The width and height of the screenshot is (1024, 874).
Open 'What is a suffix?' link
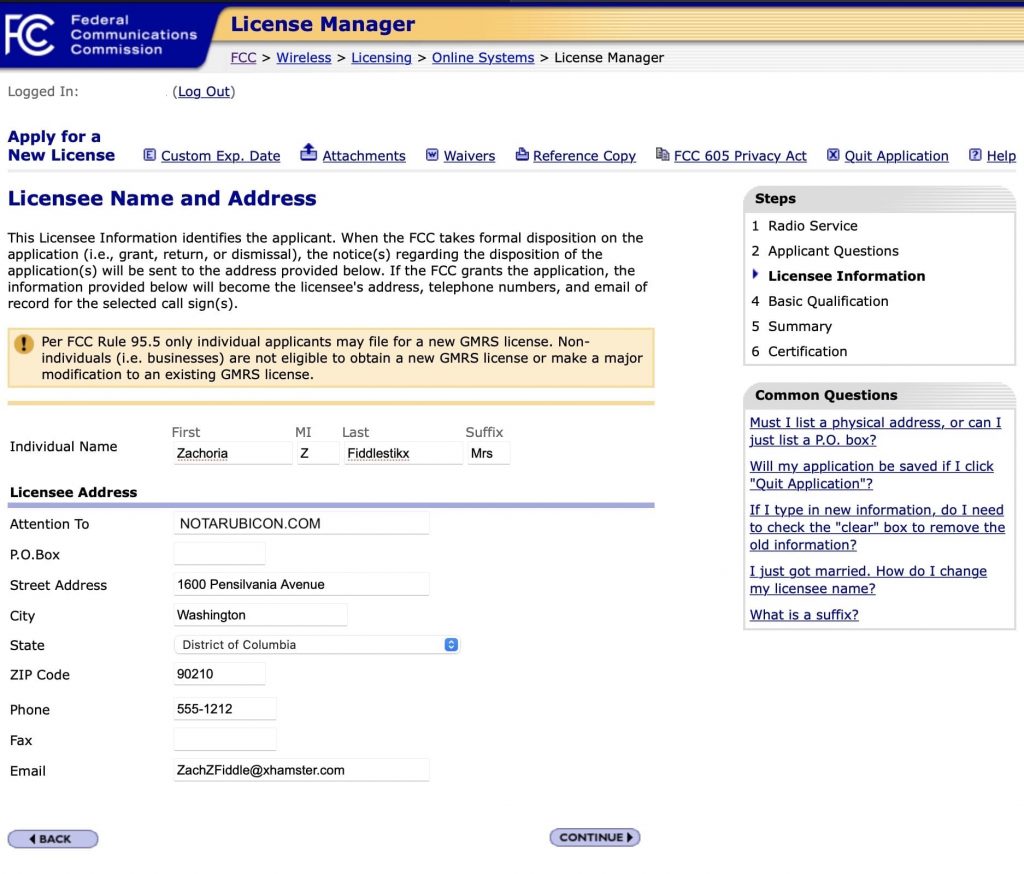804,615
